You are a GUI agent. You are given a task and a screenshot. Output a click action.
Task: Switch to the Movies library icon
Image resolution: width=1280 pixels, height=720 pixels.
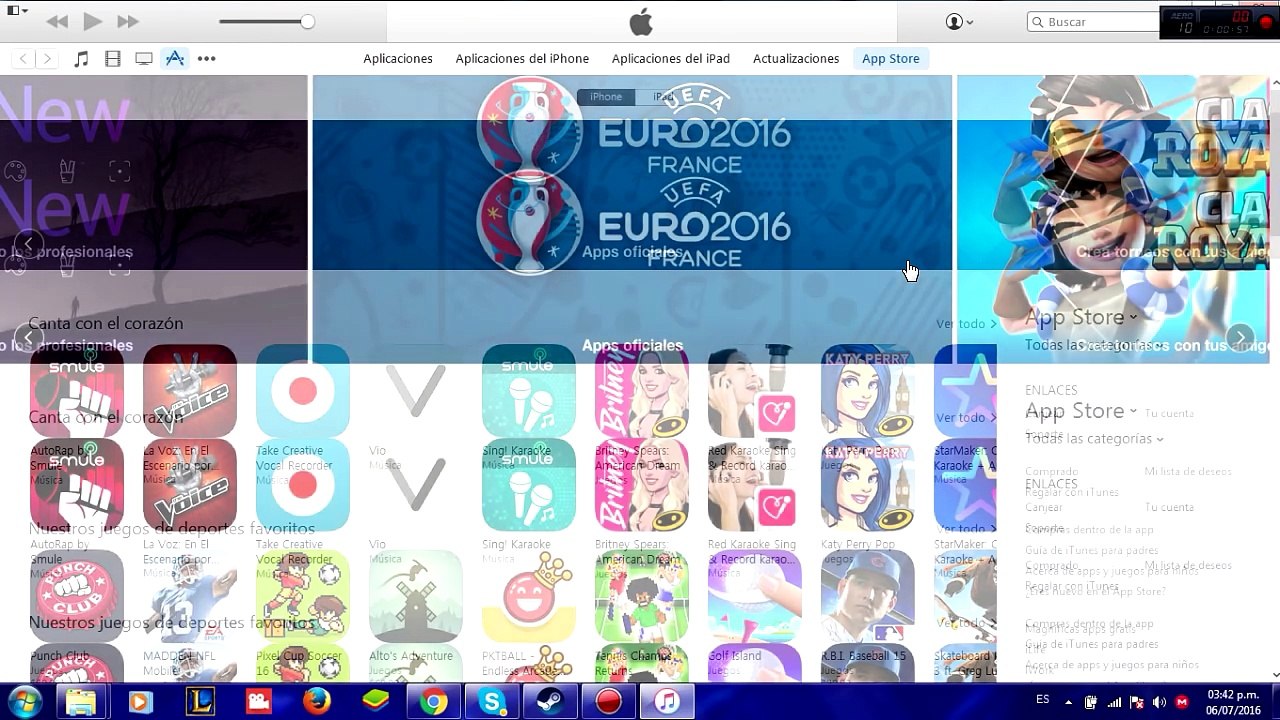point(113,59)
